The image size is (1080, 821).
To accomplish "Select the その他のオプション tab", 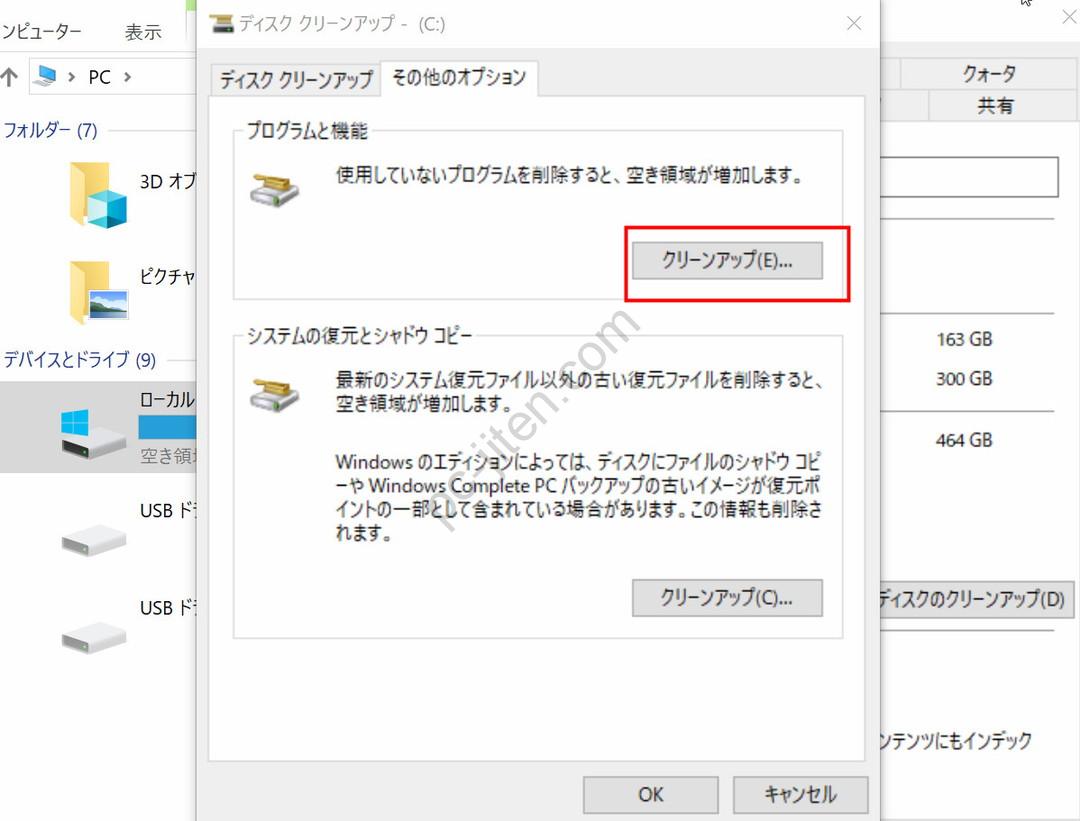I will point(459,78).
